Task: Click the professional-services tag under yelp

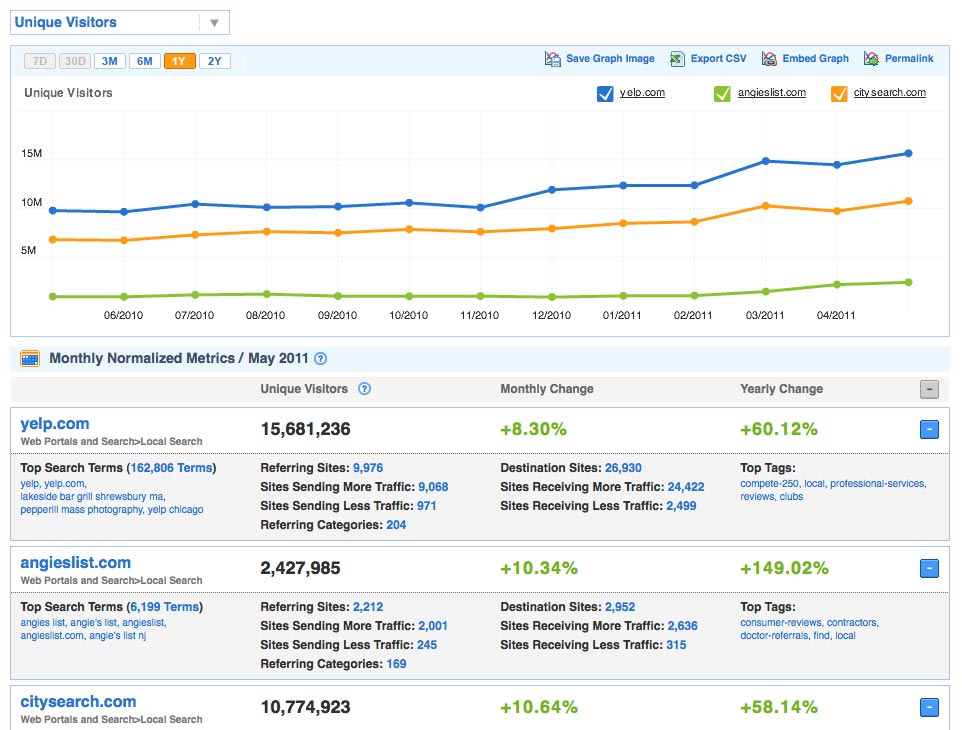Action: pos(877,483)
